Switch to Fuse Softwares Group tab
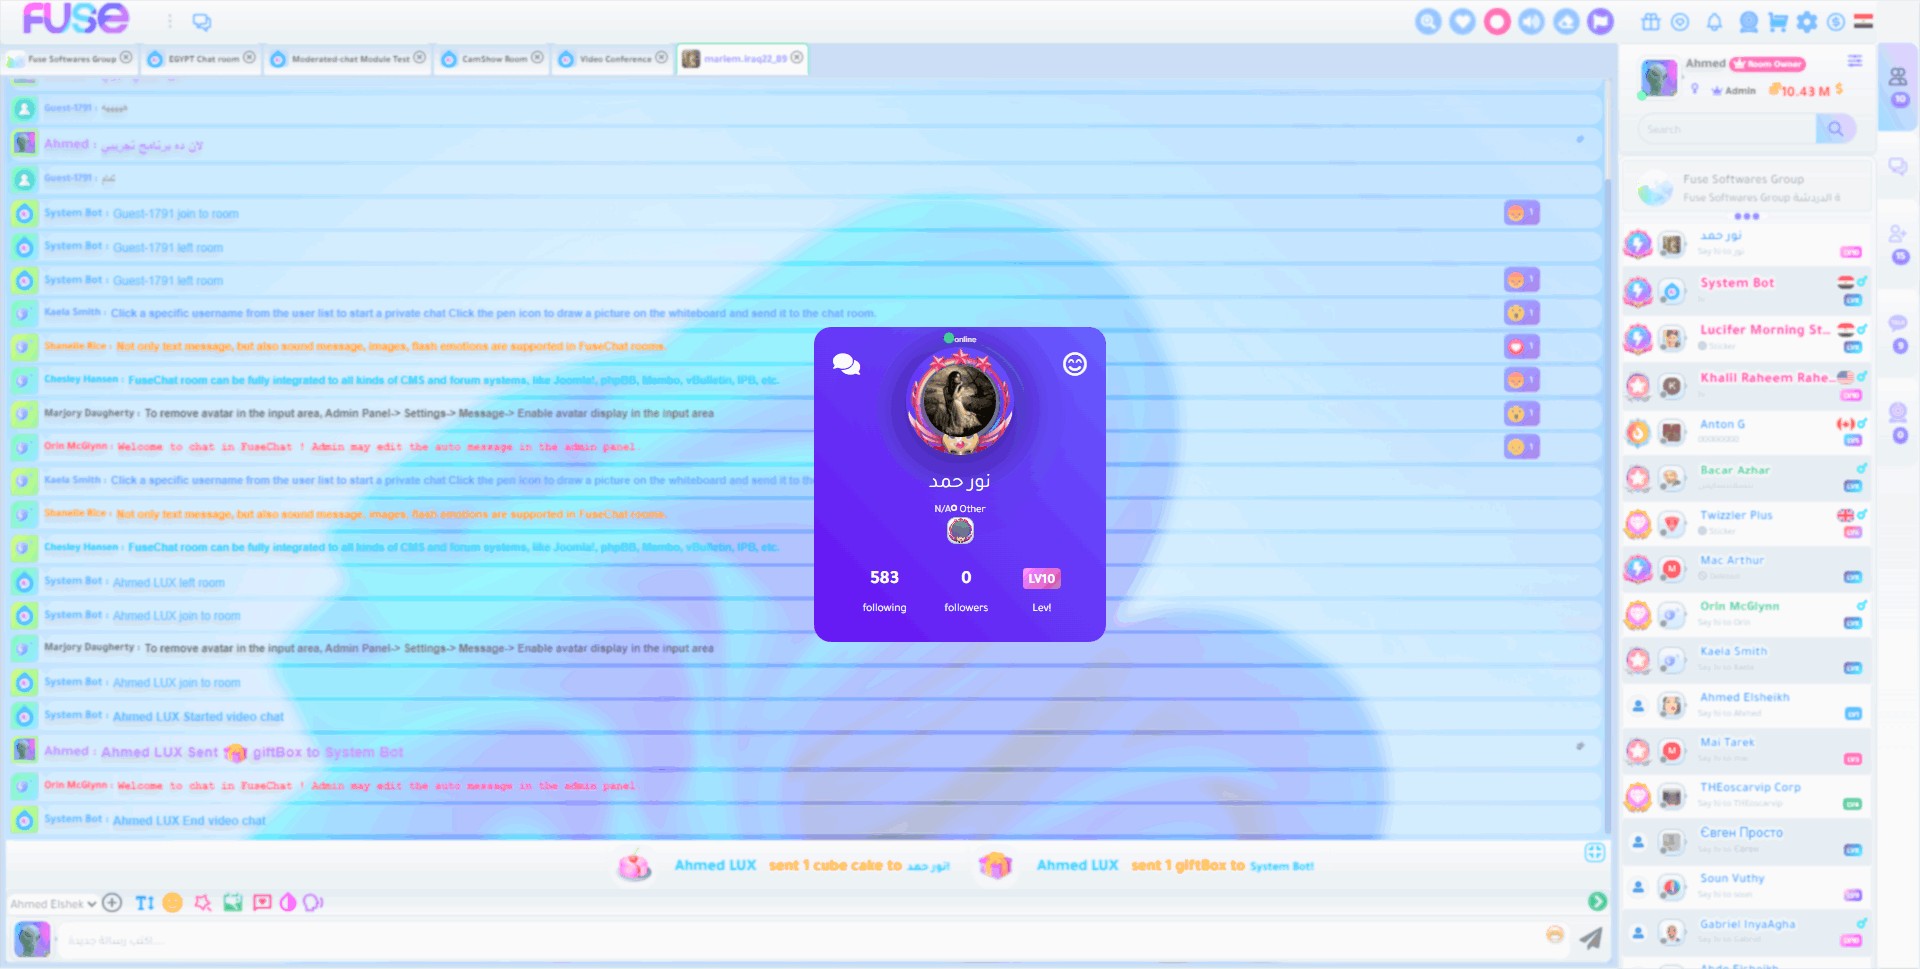Screen dimensions: 1920x969 pyautogui.click(x=70, y=59)
